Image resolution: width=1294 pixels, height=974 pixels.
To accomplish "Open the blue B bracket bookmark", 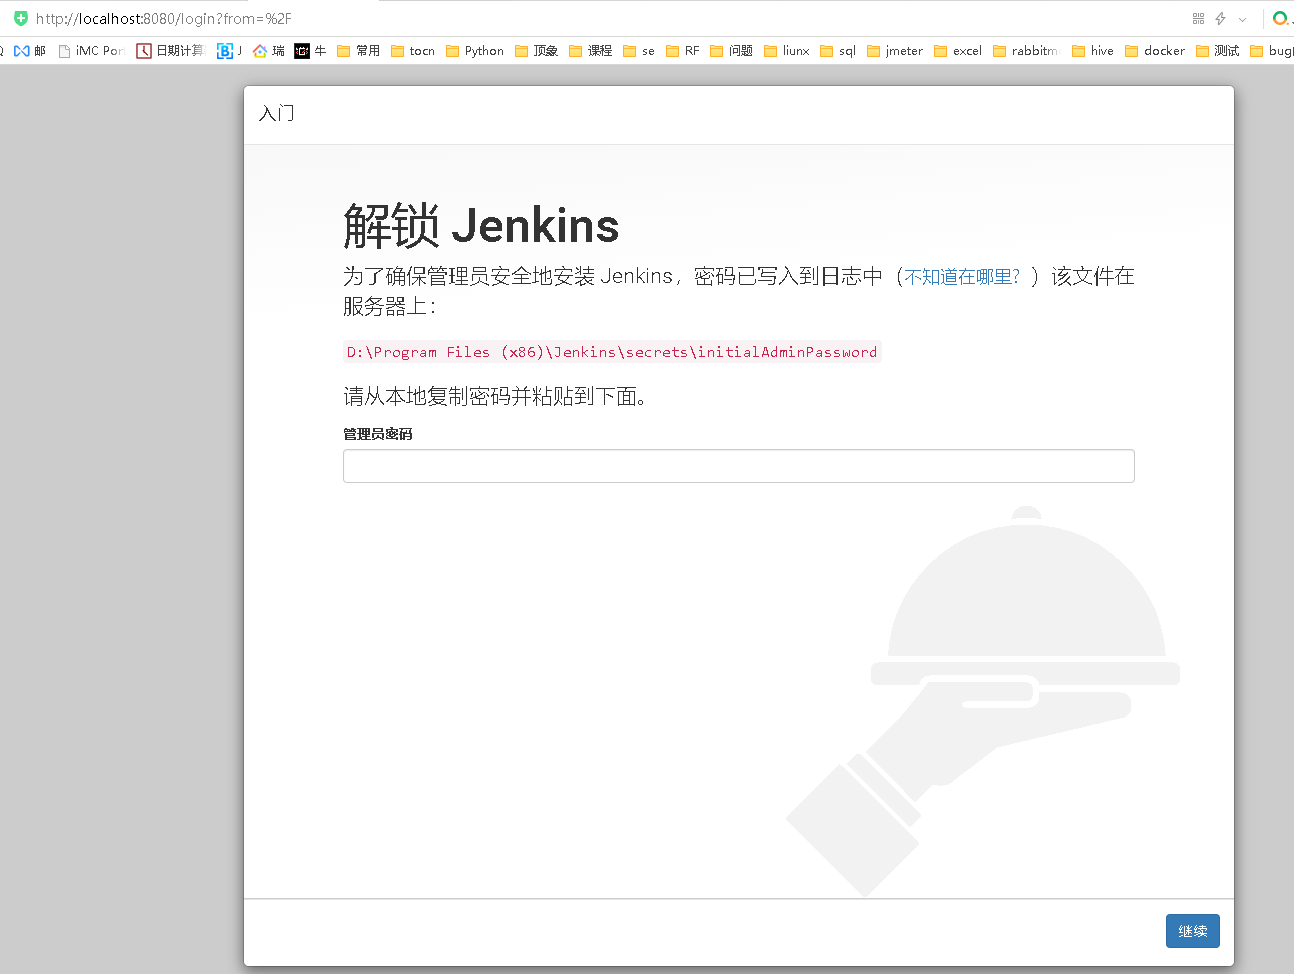I will 229,51.
